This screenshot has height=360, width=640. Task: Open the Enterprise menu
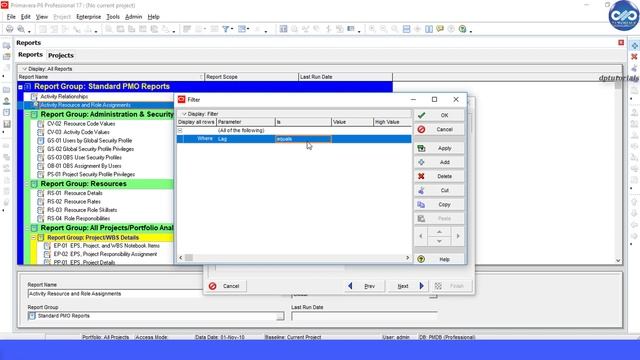click(89, 17)
